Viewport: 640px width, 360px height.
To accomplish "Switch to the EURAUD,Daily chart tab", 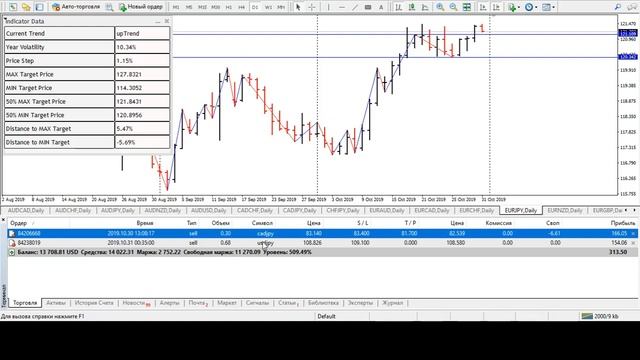I will click(387, 210).
